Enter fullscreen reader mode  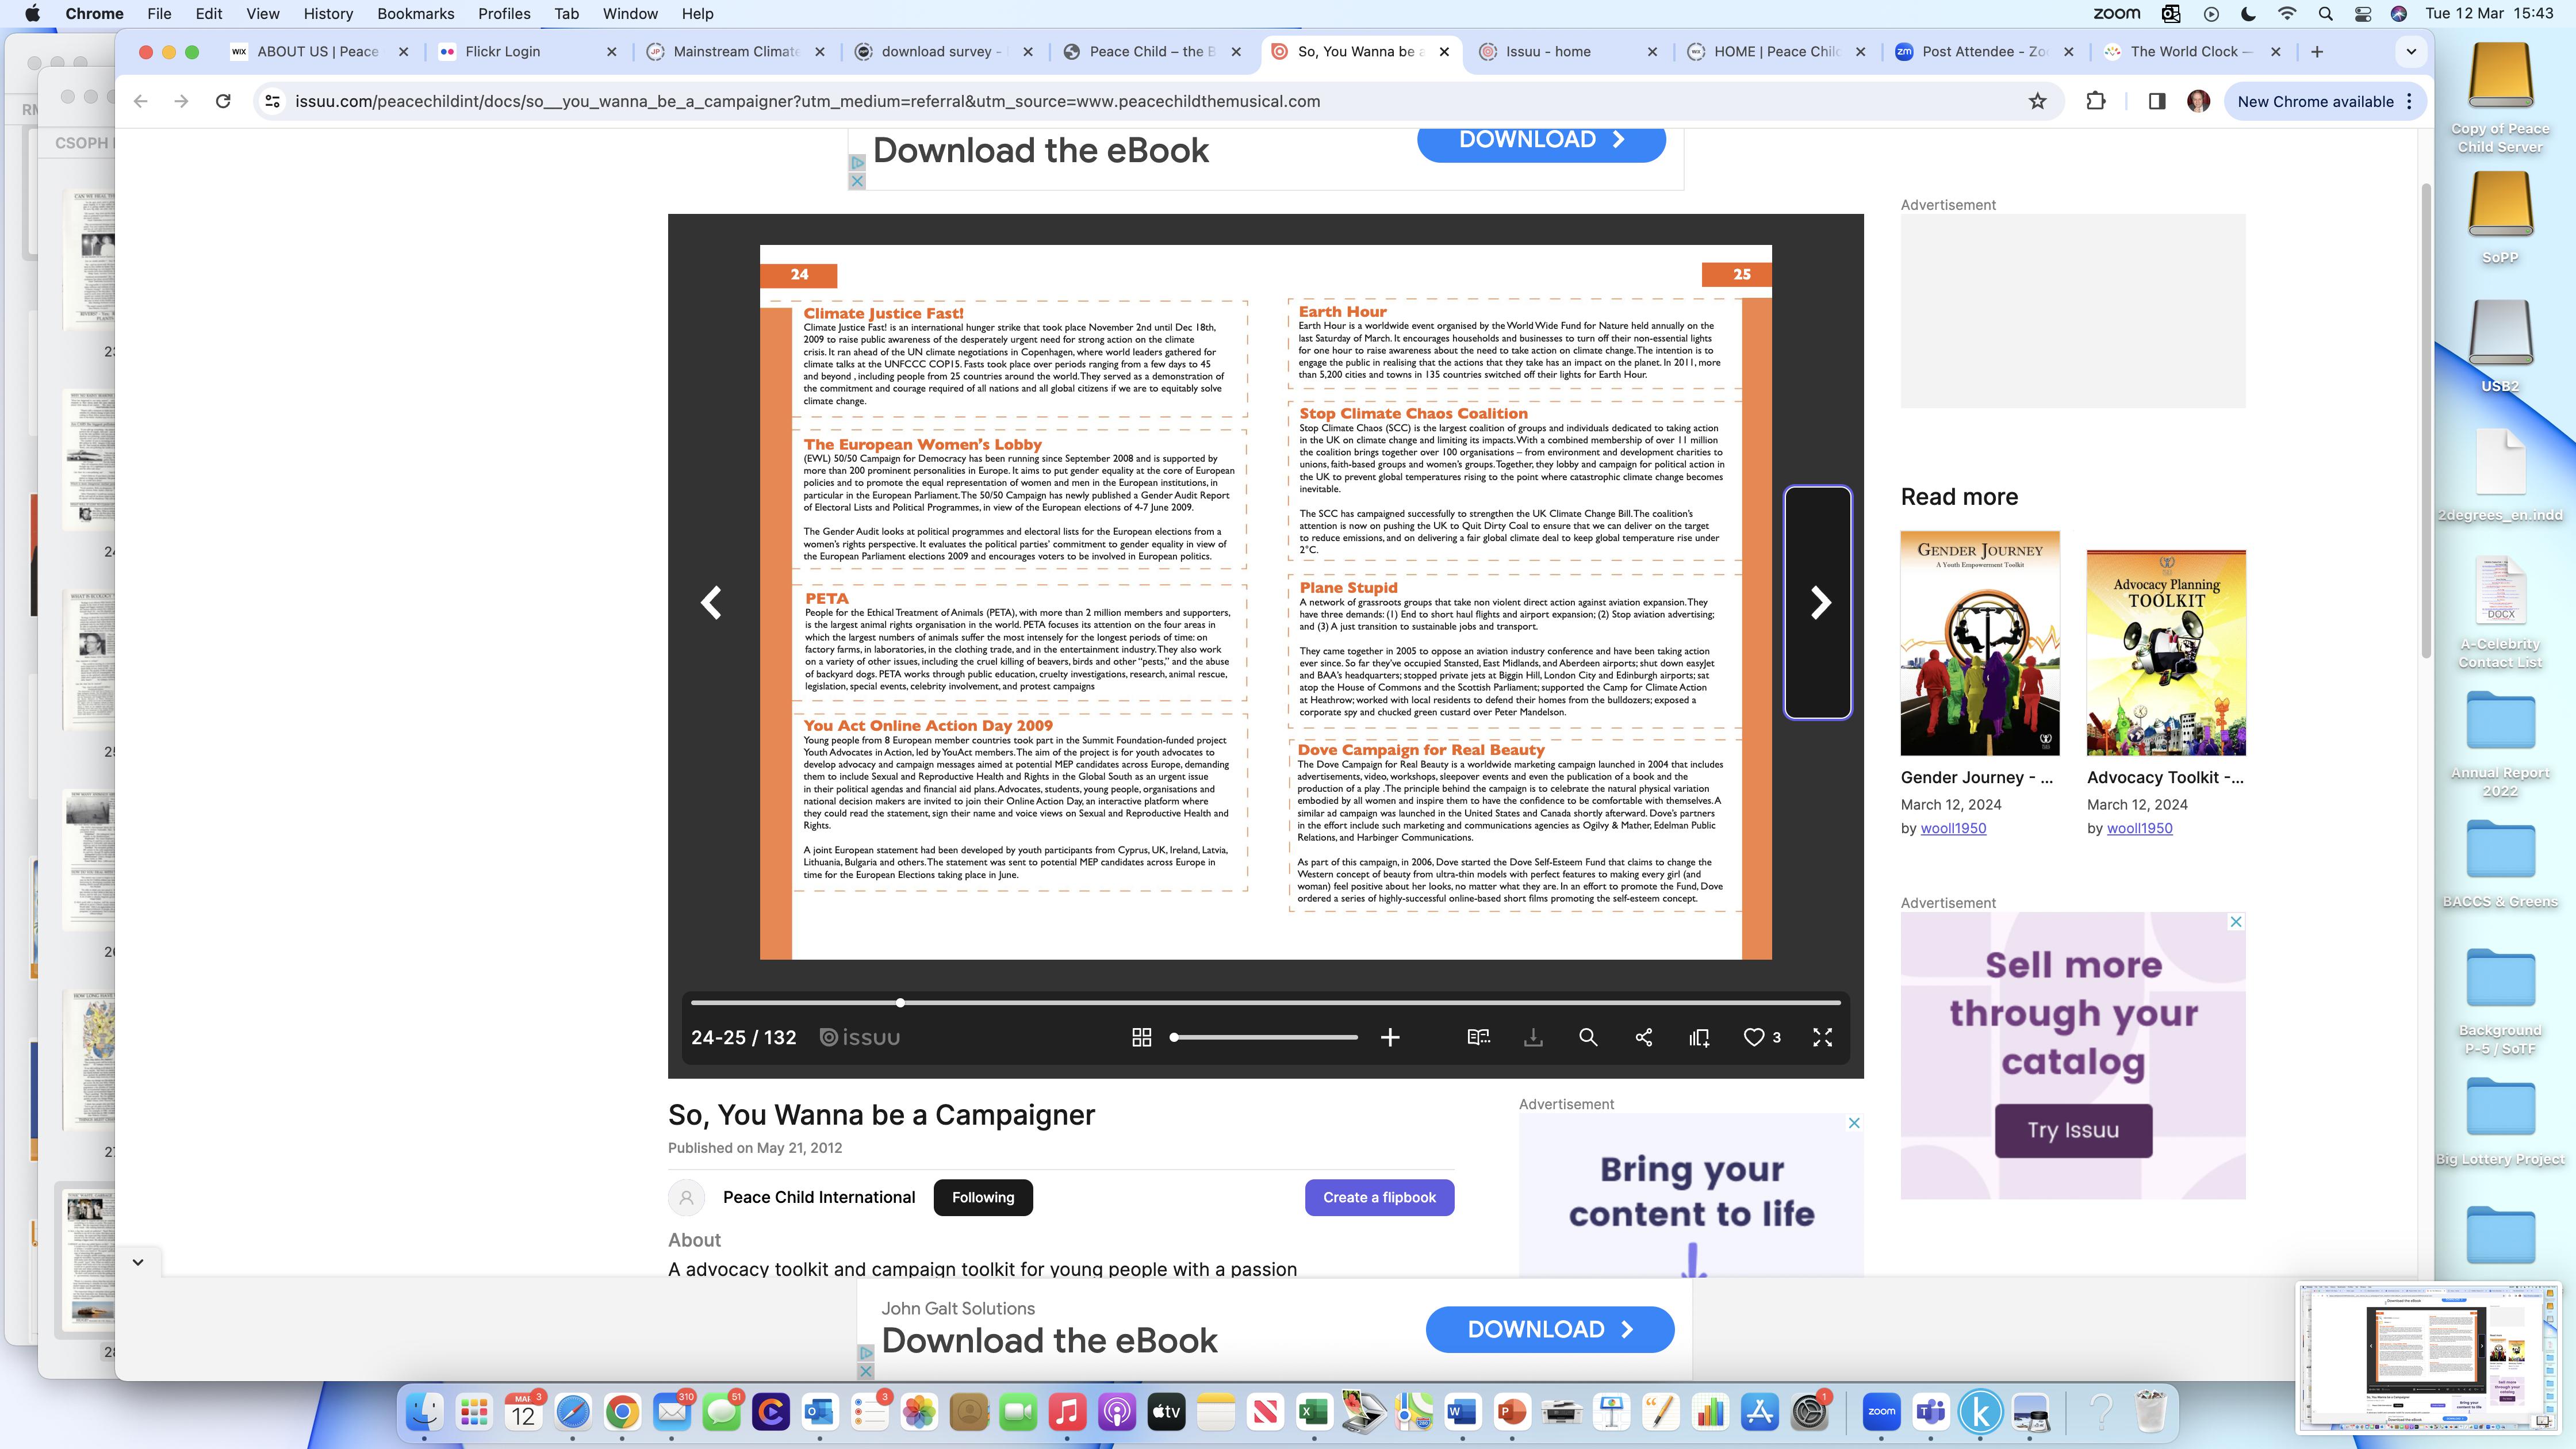click(1822, 1037)
